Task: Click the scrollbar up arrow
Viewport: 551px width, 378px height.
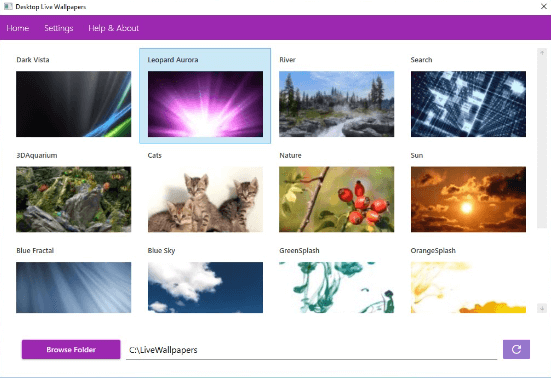Action: pos(542,53)
